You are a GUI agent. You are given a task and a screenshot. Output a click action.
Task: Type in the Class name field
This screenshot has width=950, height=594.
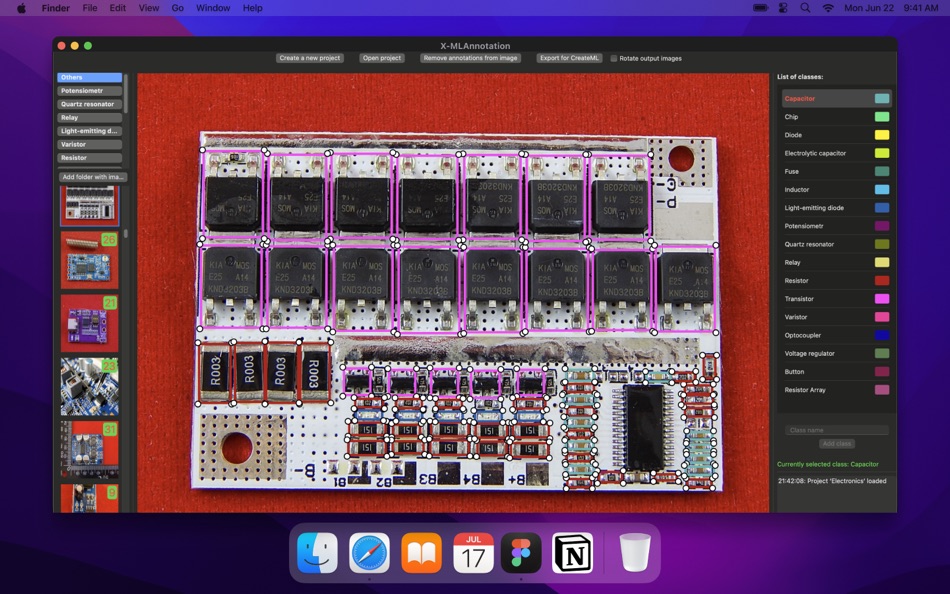[837, 428]
